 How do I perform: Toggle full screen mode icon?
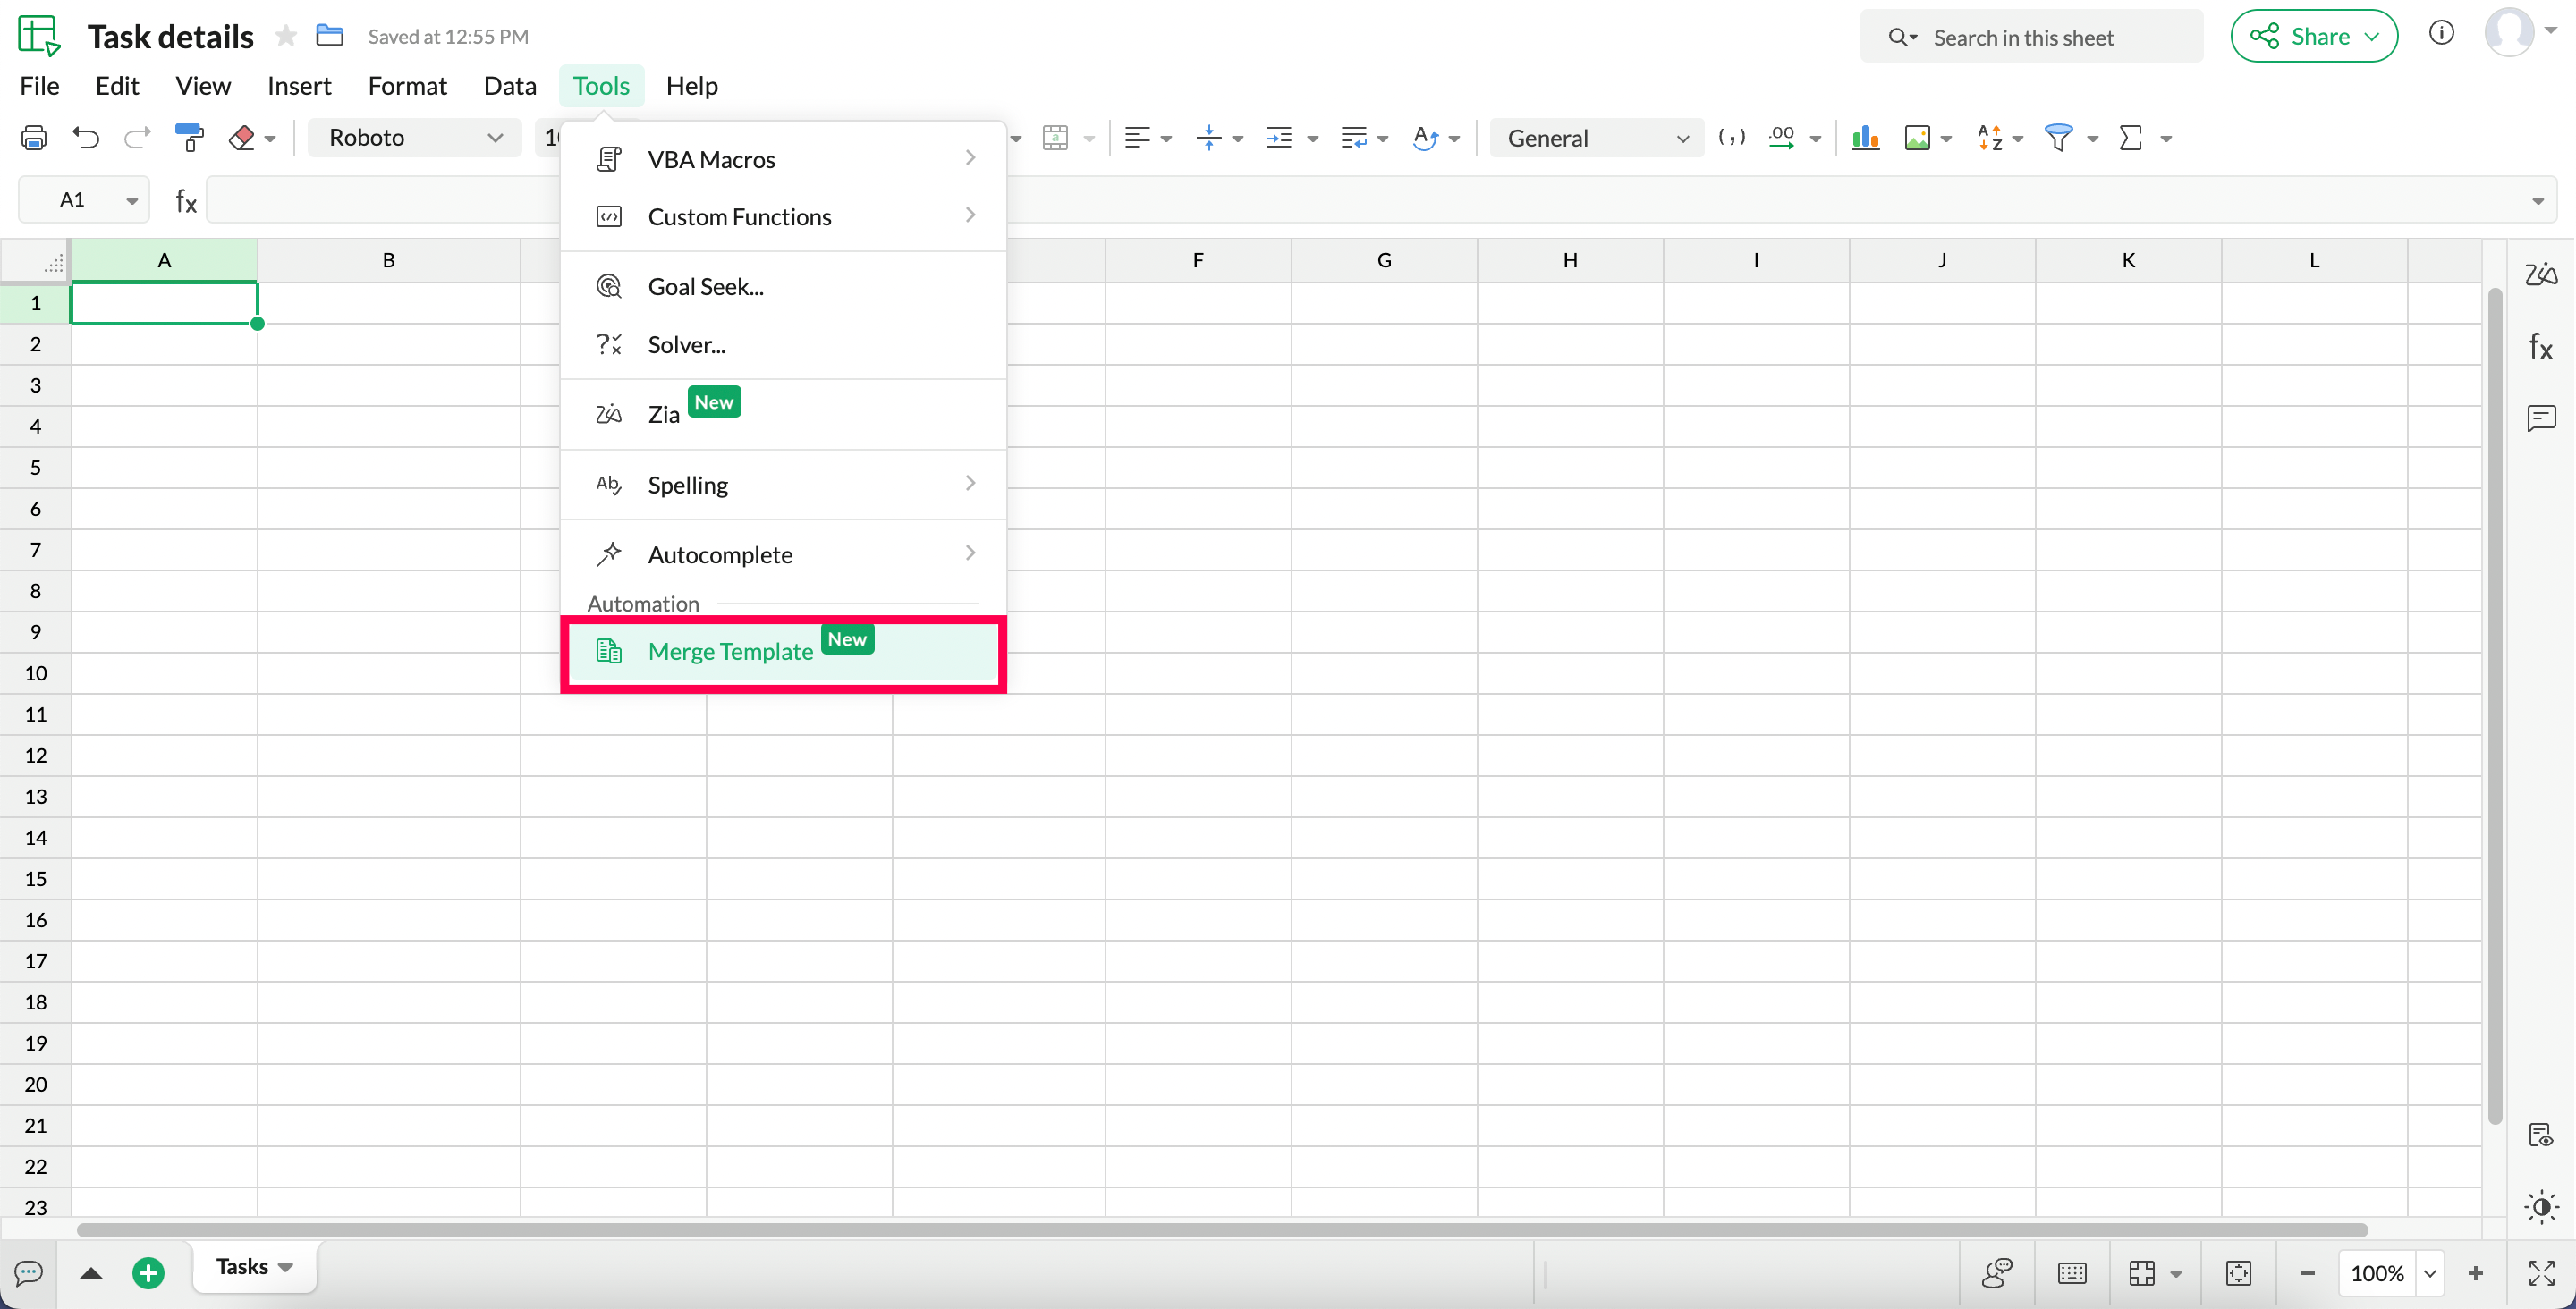click(x=2541, y=1273)
